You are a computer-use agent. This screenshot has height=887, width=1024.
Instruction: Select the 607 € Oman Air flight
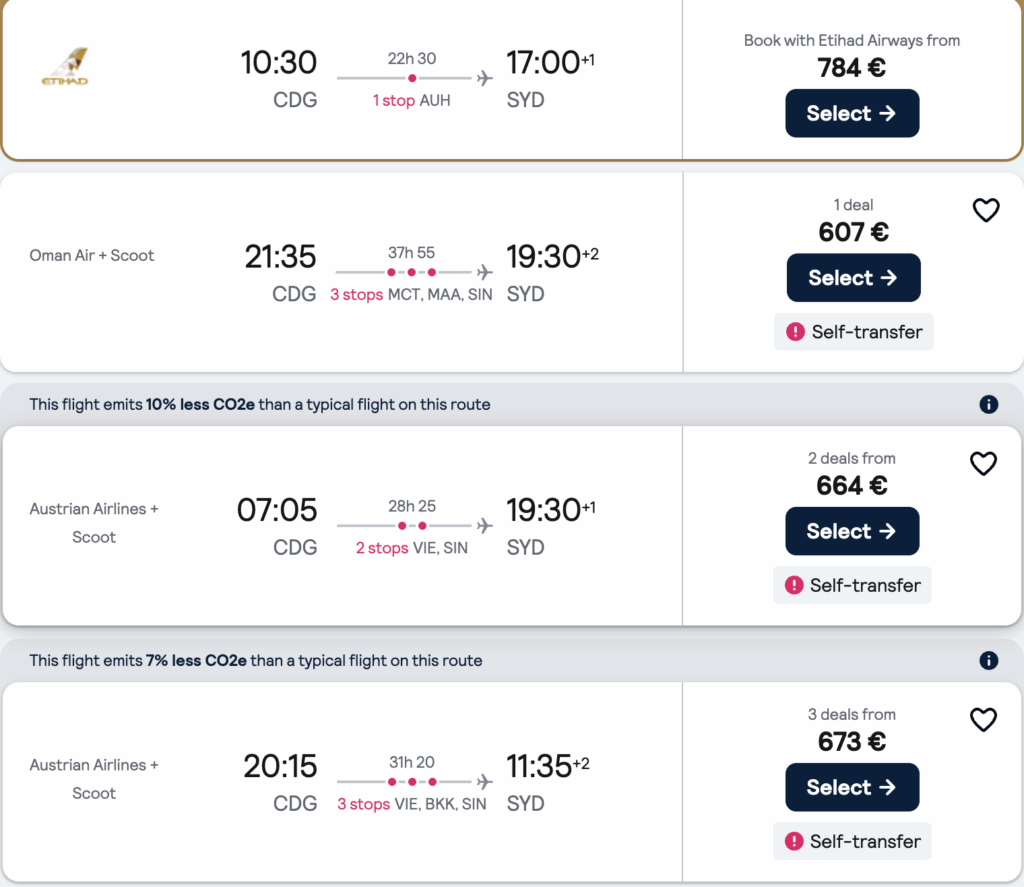[x=853, y=278]
